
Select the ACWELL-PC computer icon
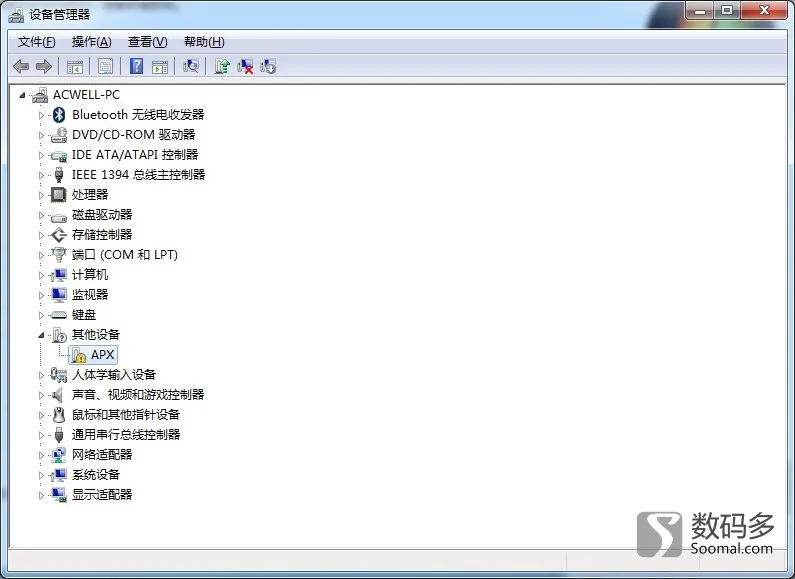(x=40, y=95)
